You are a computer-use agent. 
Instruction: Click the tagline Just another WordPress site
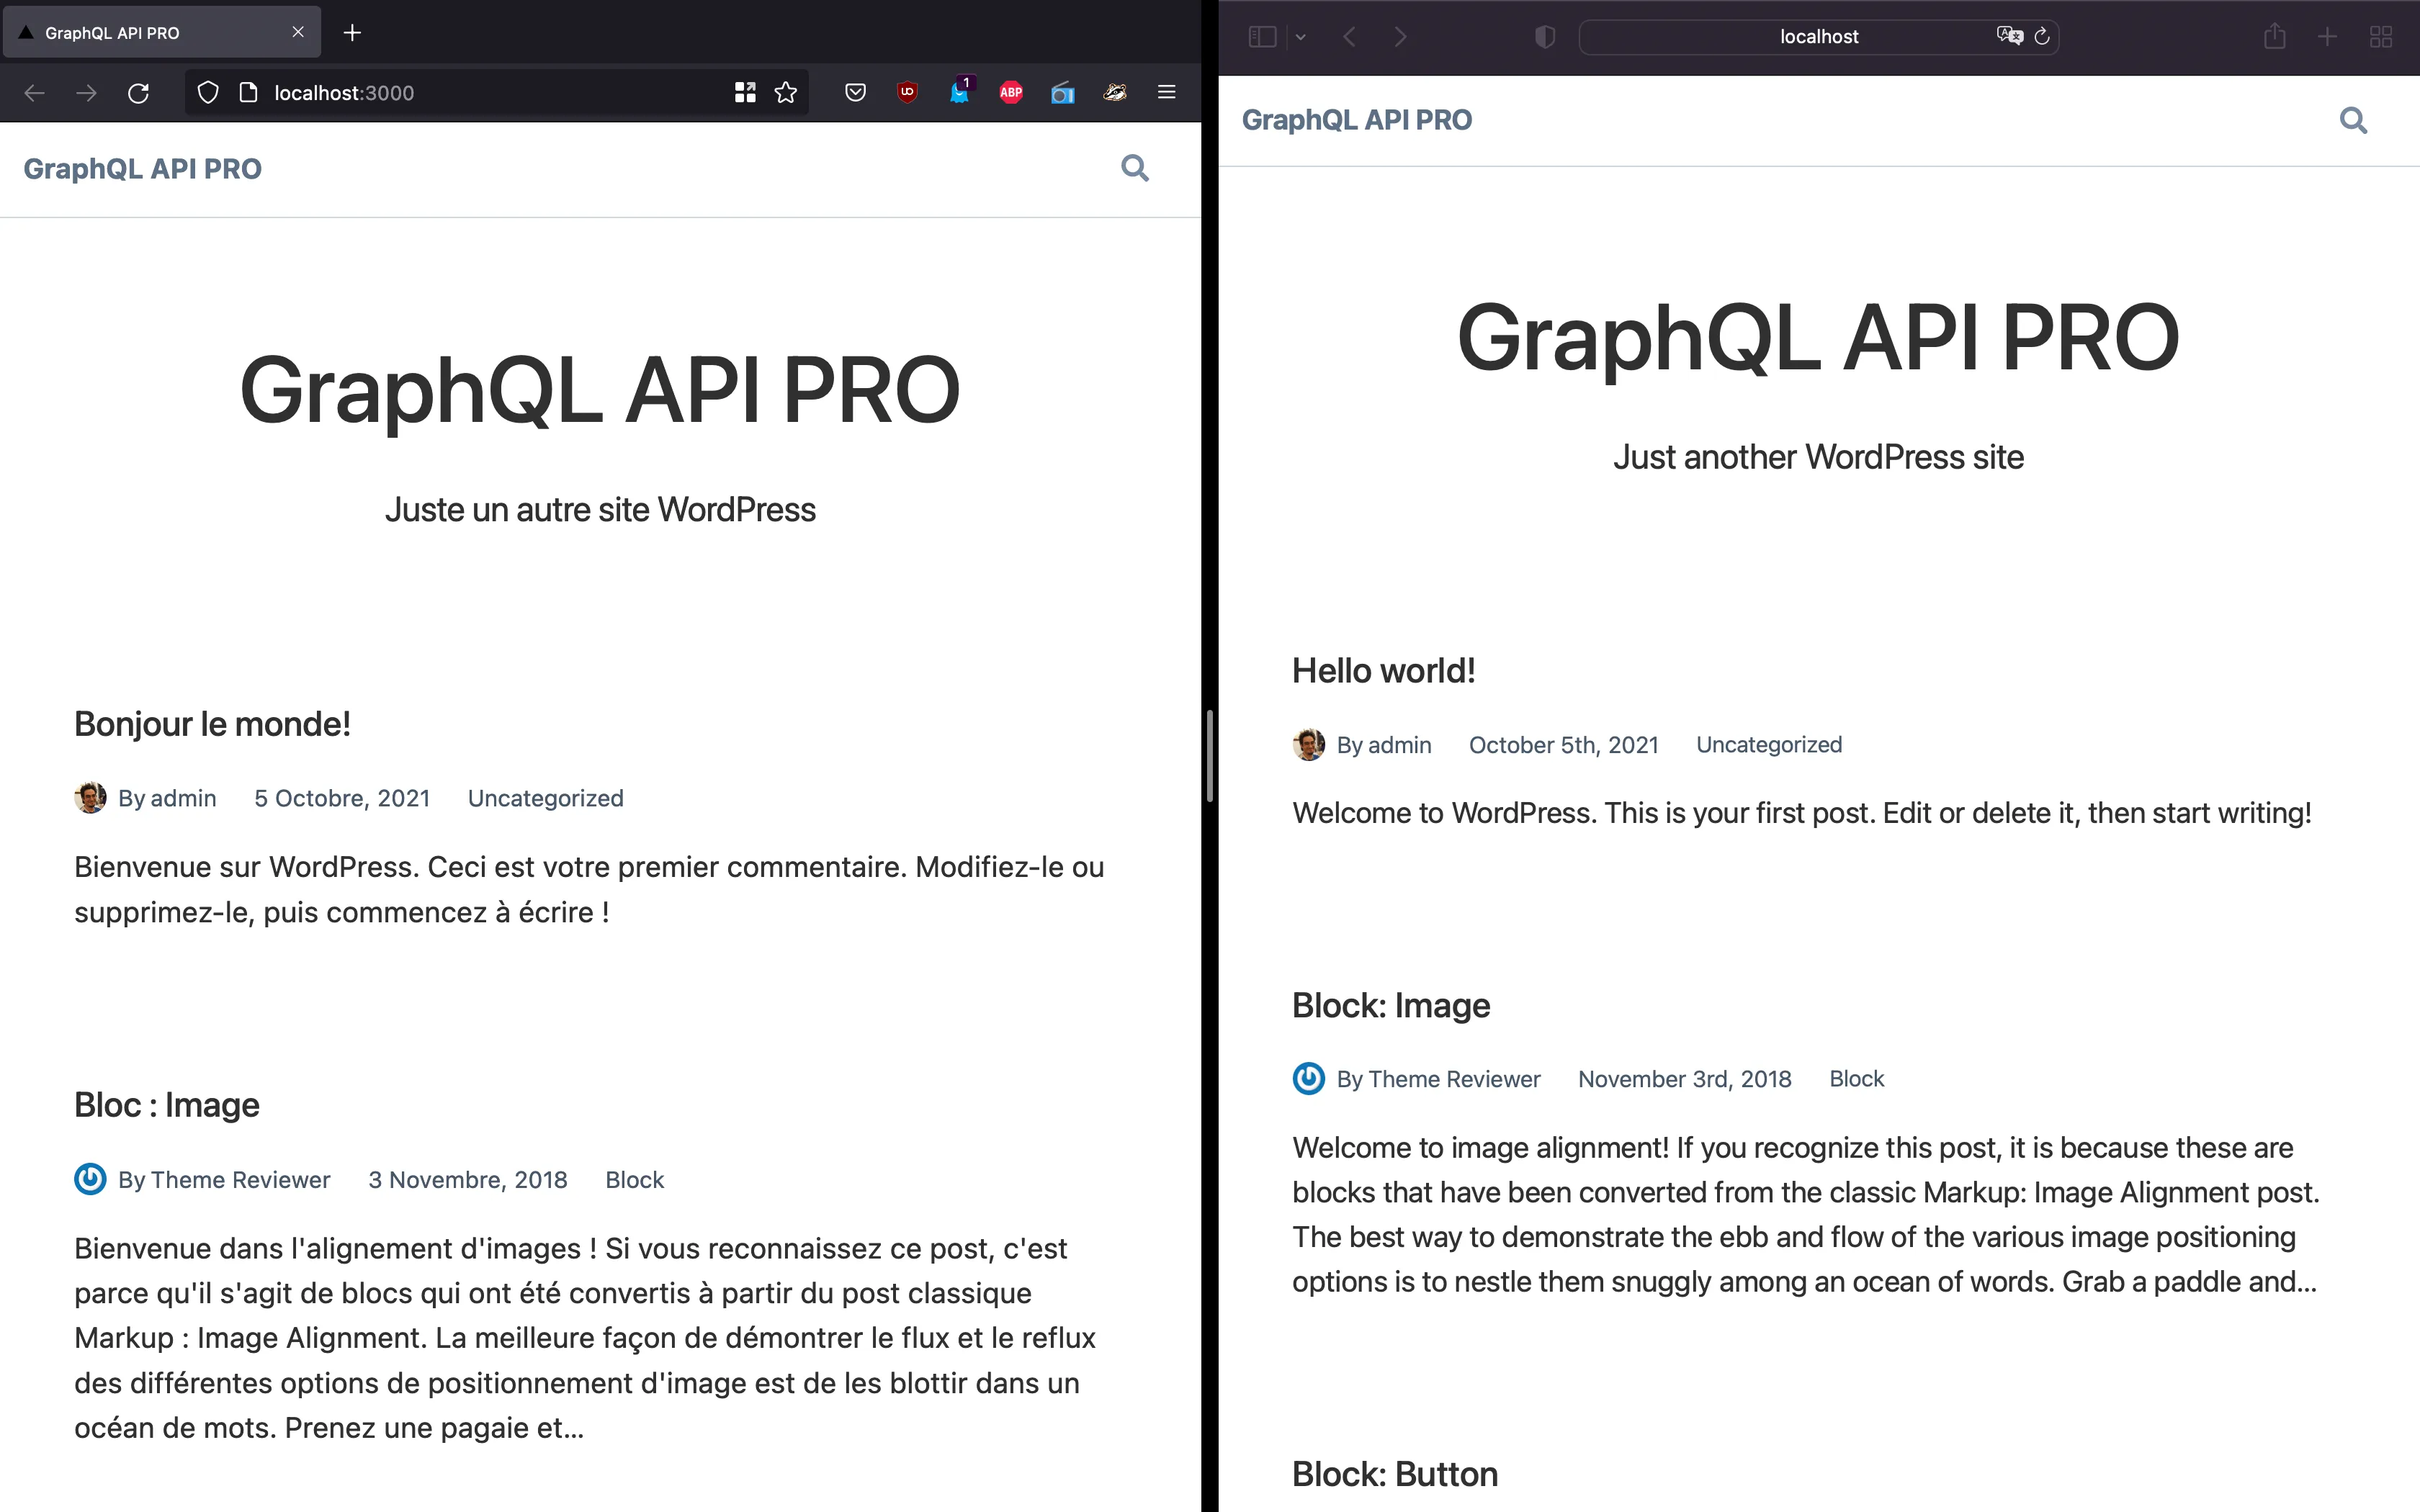pyautogui.click(x=1818, y=457)
